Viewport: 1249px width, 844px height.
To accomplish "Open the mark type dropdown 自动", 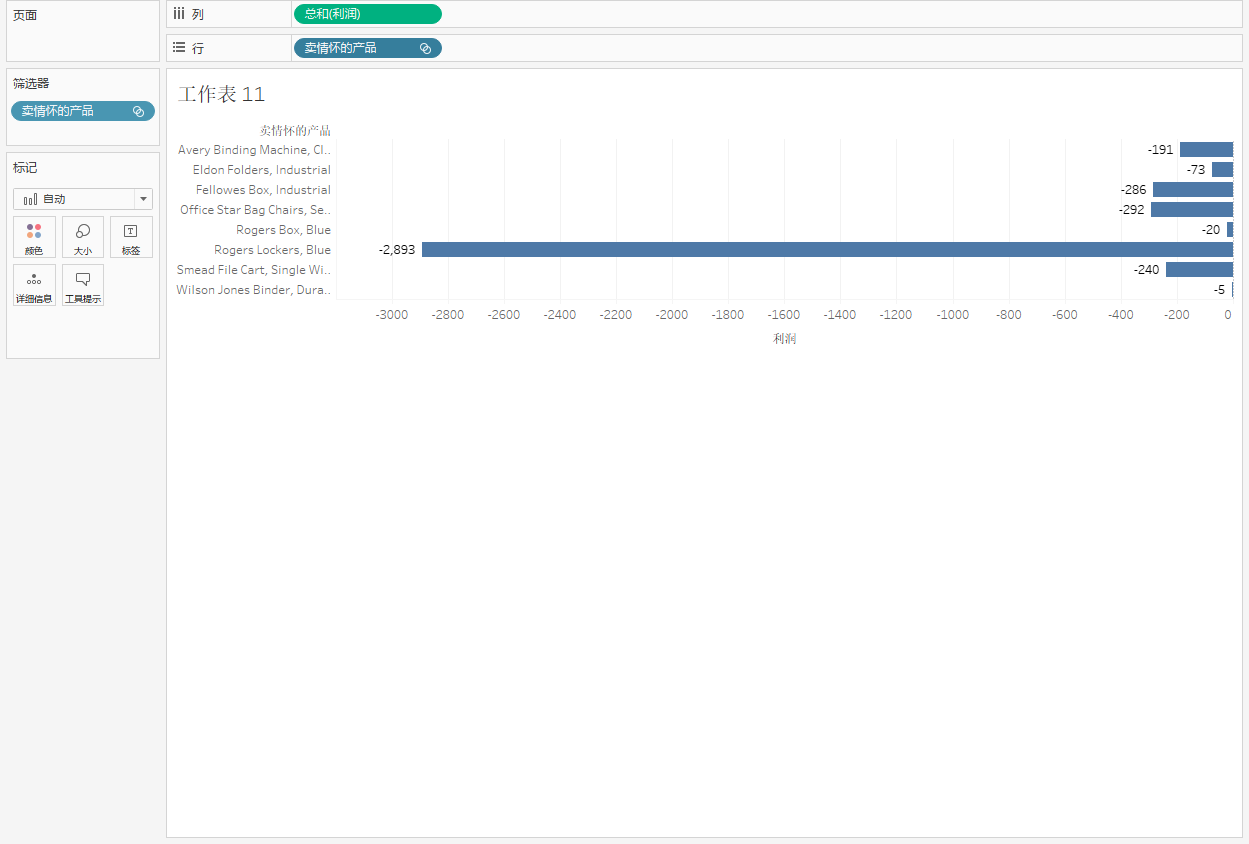I will 83,199.
